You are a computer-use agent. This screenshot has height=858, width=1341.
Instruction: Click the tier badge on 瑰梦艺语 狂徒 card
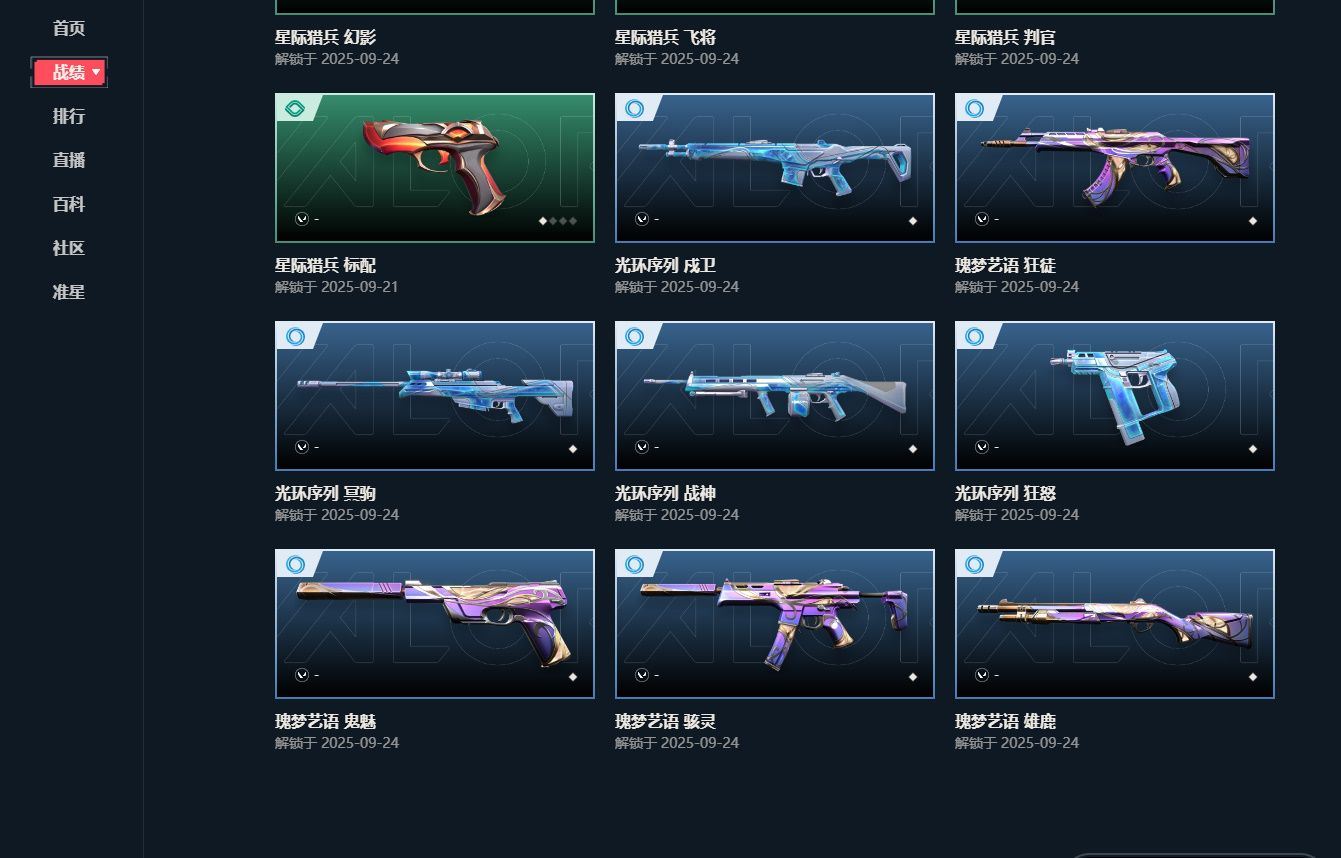click(975, 108)
